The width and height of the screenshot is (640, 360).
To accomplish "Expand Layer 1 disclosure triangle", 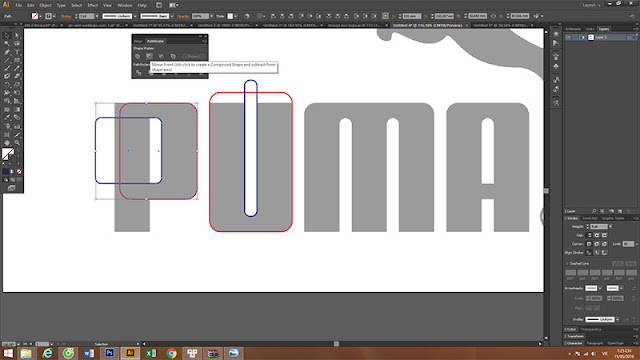I will coord(583,37).
